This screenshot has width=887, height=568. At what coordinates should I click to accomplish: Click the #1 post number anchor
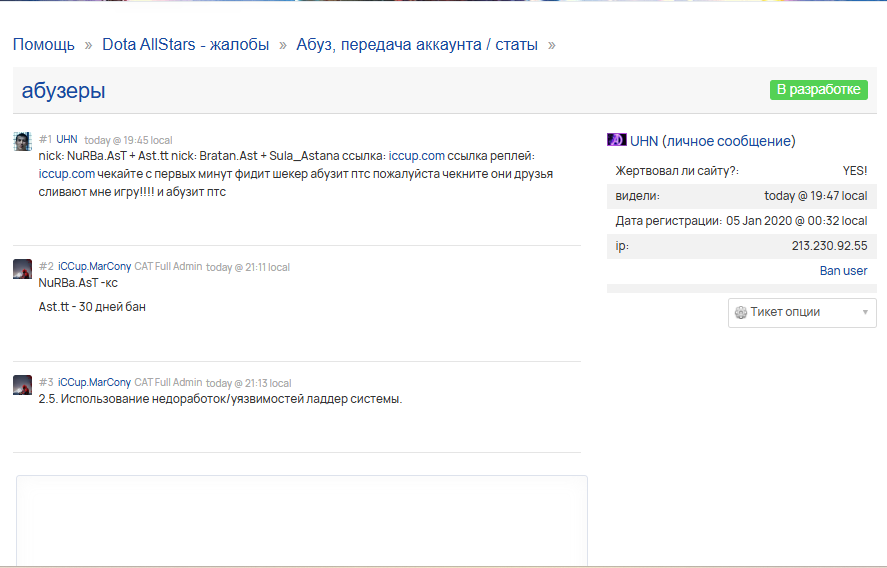pos(45,139)
